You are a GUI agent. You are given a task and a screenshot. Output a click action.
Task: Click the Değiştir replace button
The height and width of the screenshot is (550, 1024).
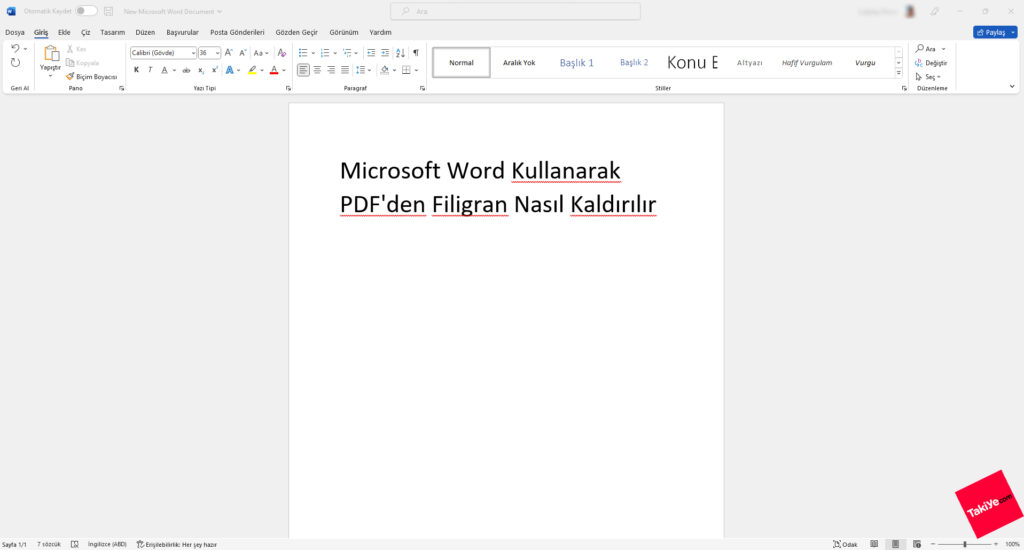(x=931, y=63)
